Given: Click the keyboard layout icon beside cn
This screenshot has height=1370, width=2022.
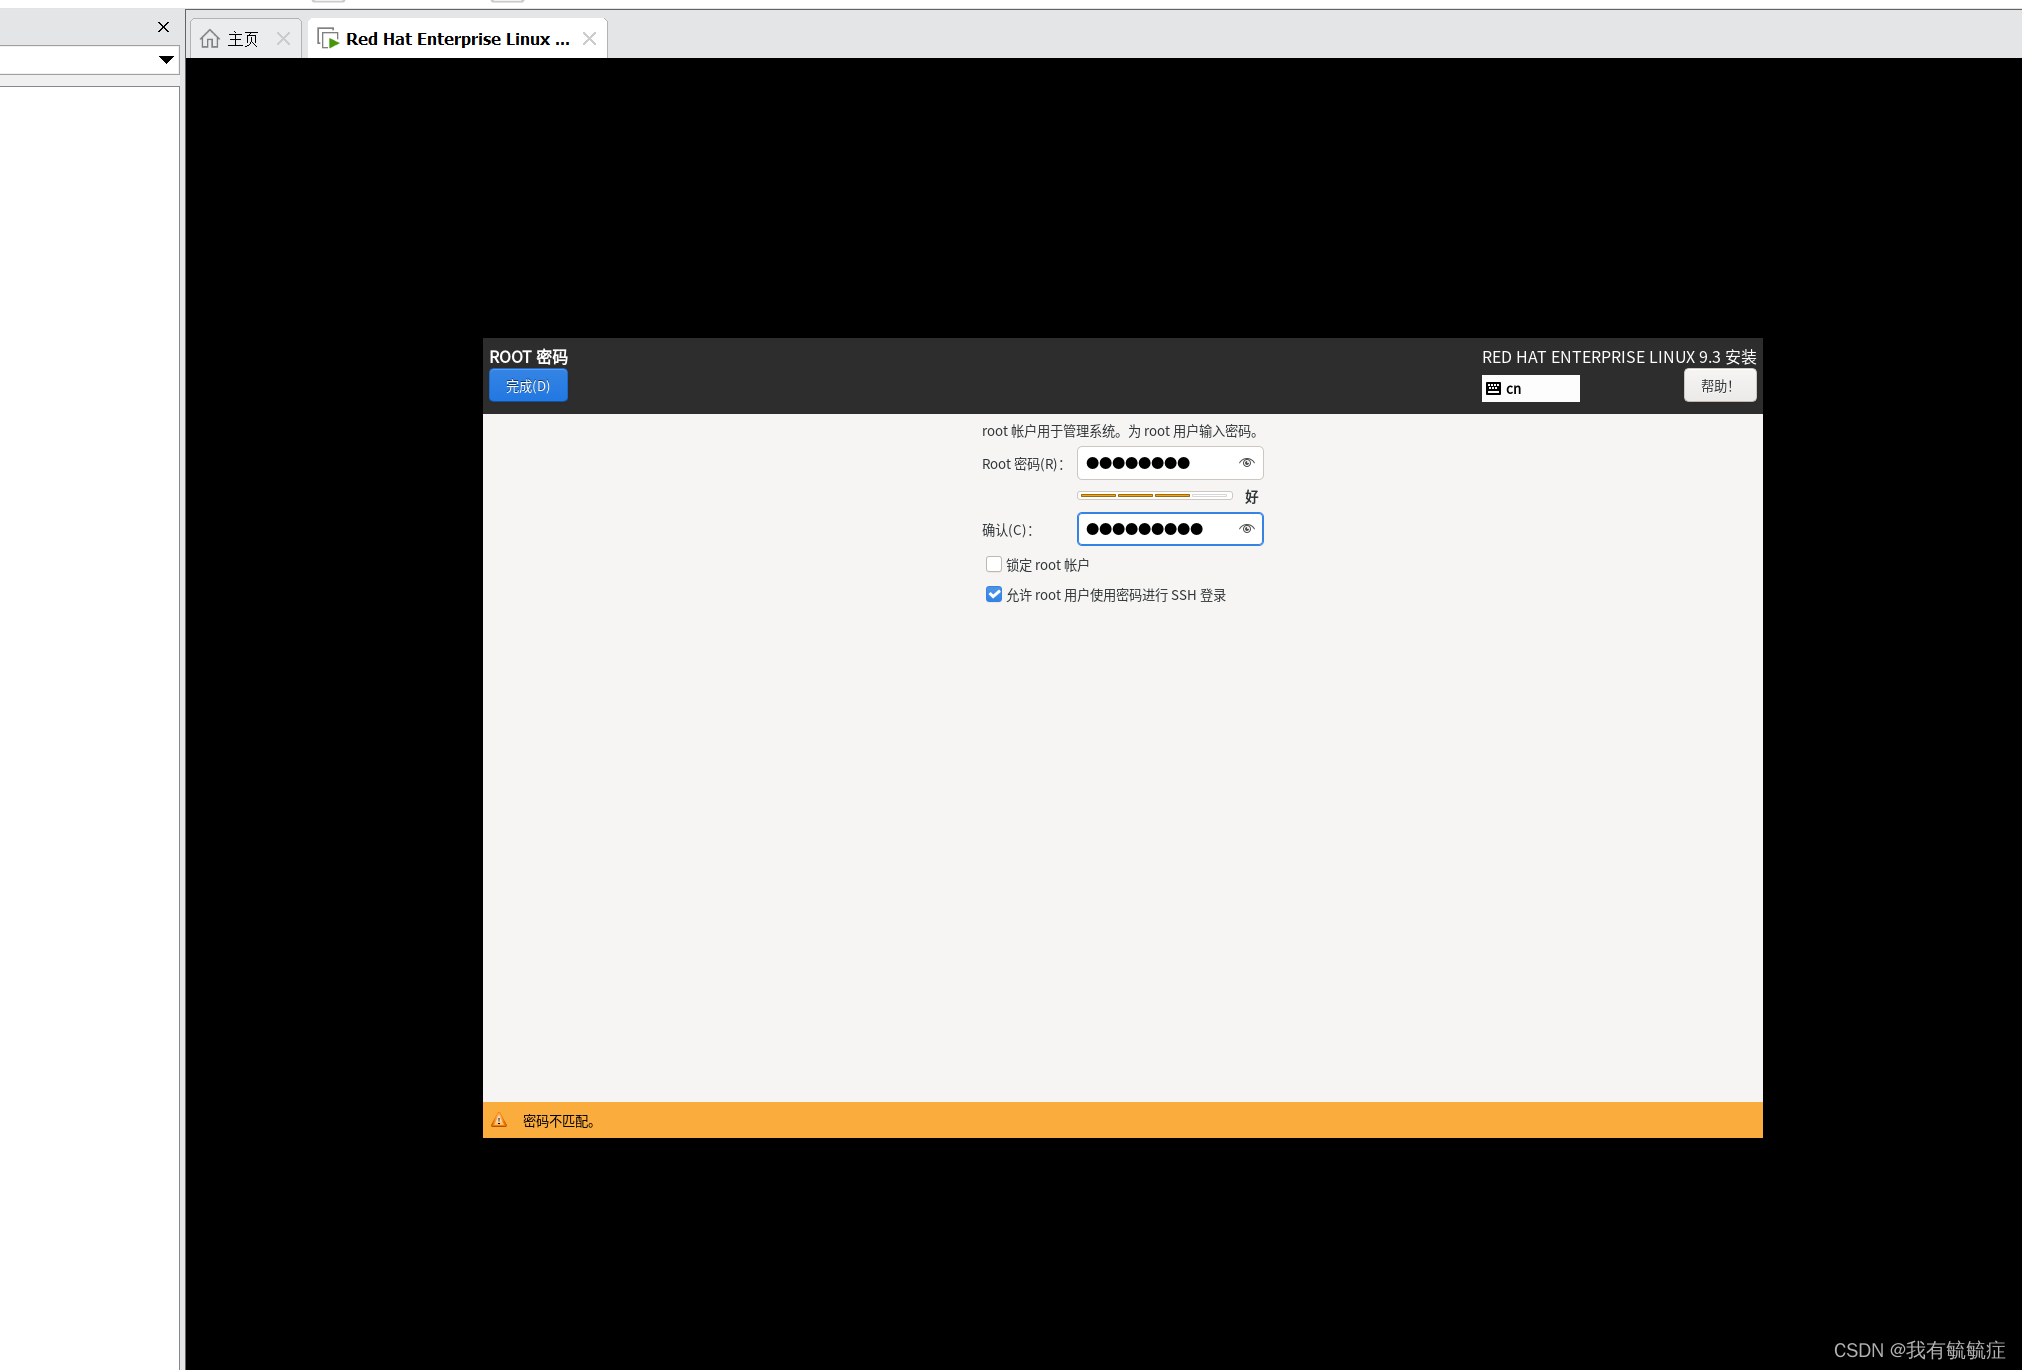Looking at the screenshot, I should (x=1493, y=389).
